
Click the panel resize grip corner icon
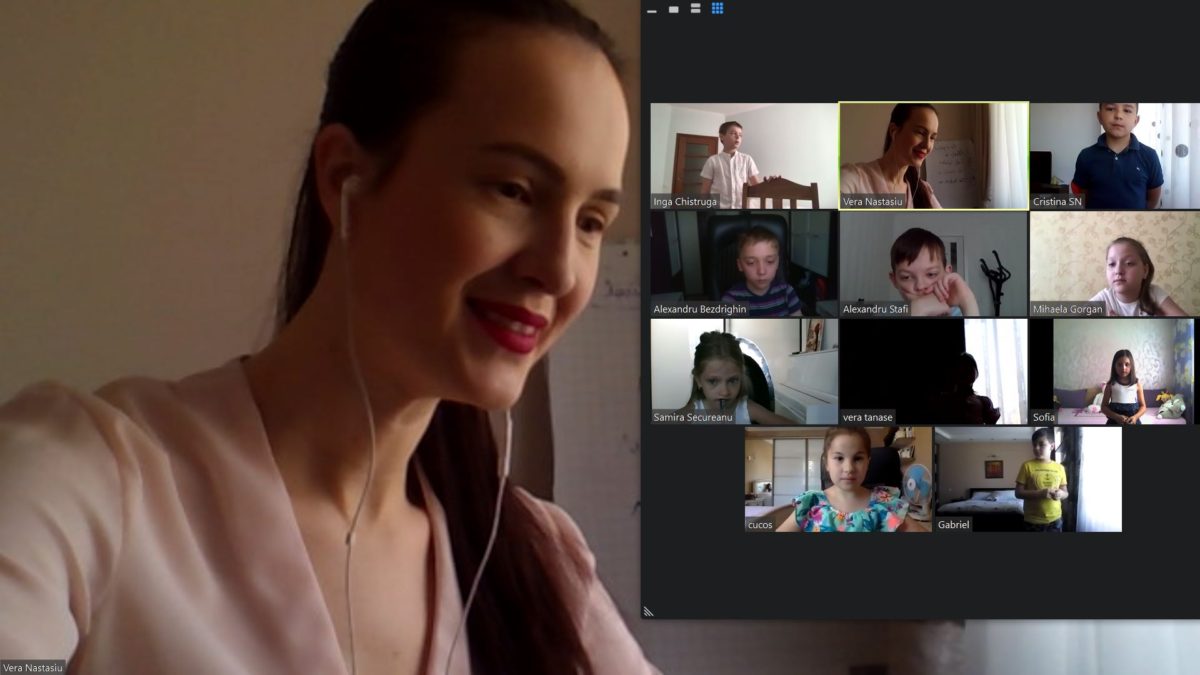pyautogui.click(x=648, y=611)
